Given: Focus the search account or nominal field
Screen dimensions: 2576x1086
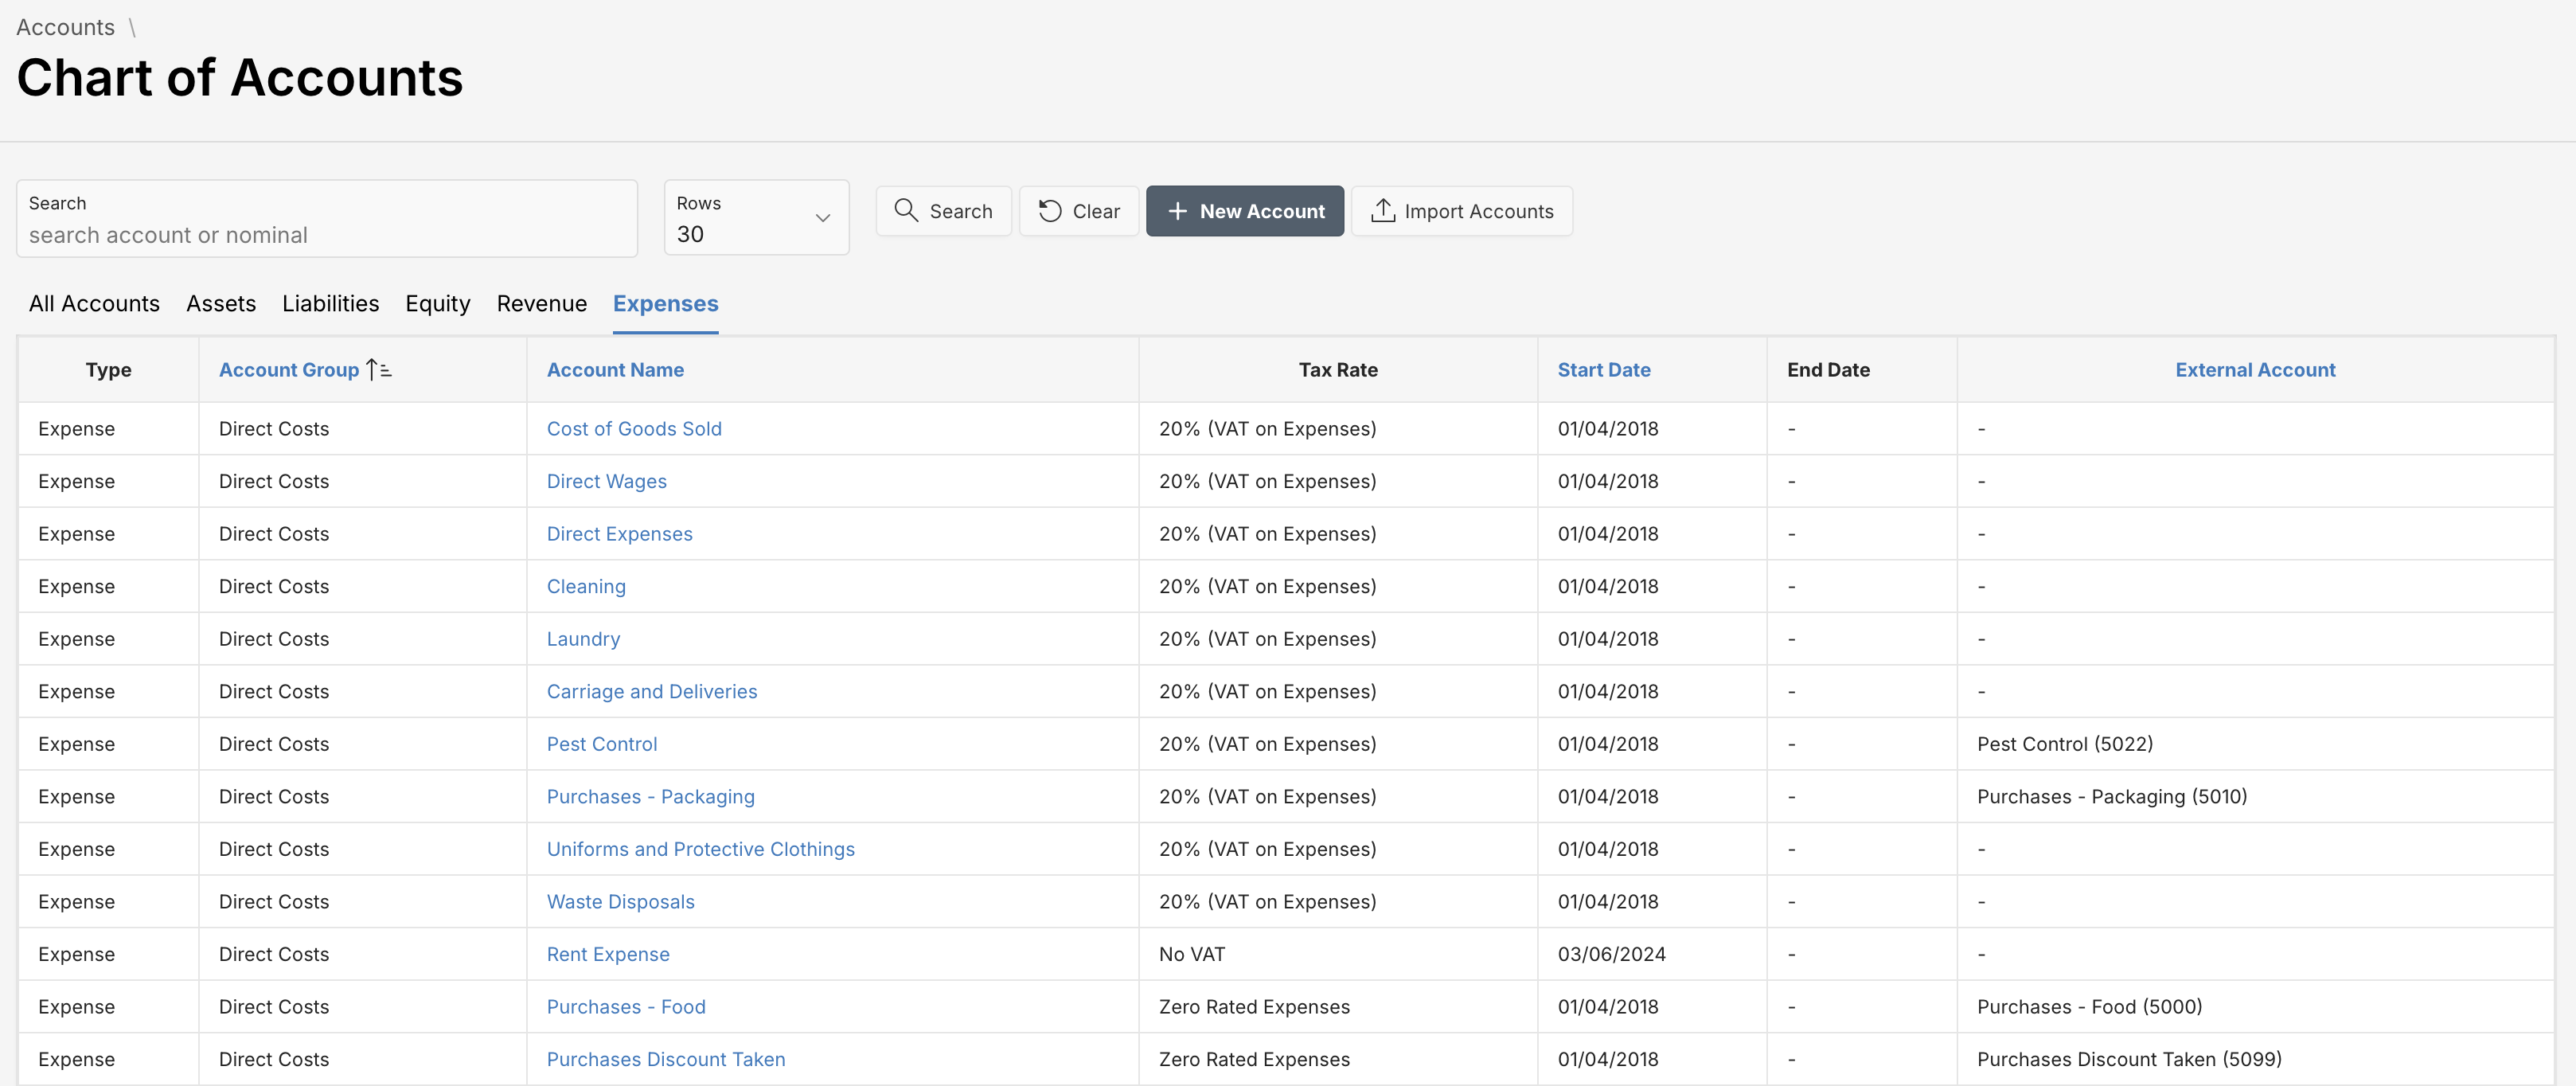Looking at the screenshot, I should (327, 218).
